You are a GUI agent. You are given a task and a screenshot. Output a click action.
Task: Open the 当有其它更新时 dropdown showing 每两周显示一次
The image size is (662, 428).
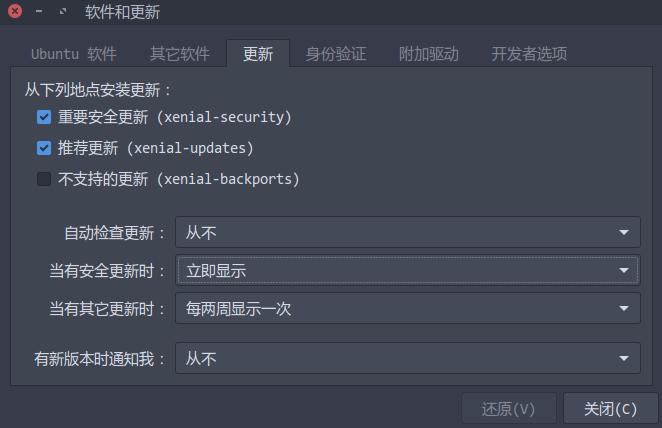(x=408, y=309)
